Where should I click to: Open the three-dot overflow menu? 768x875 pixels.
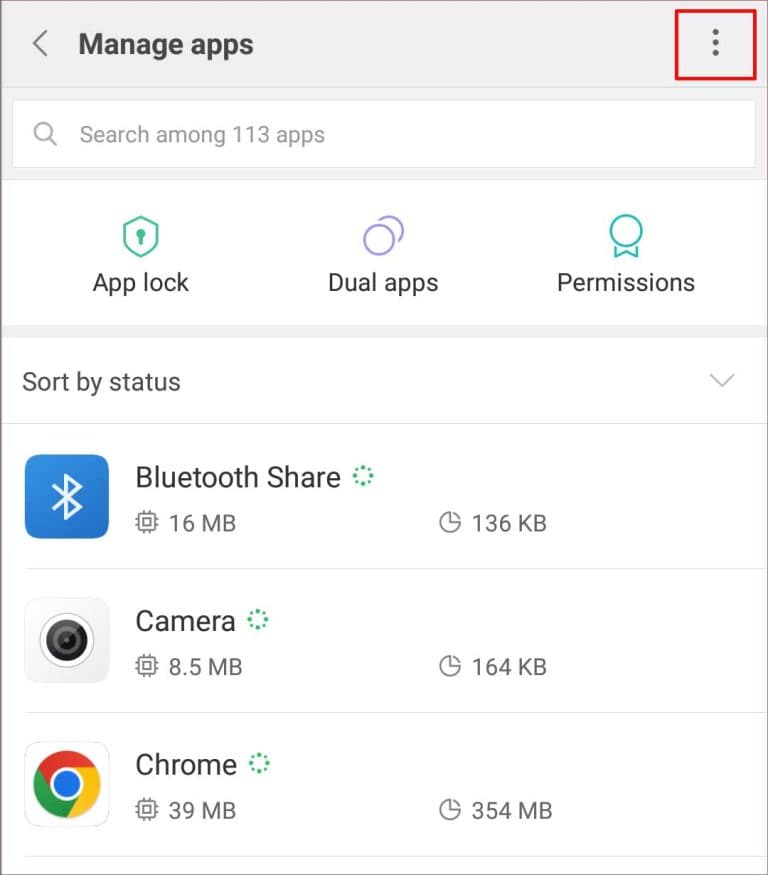[x=715, y=44]
